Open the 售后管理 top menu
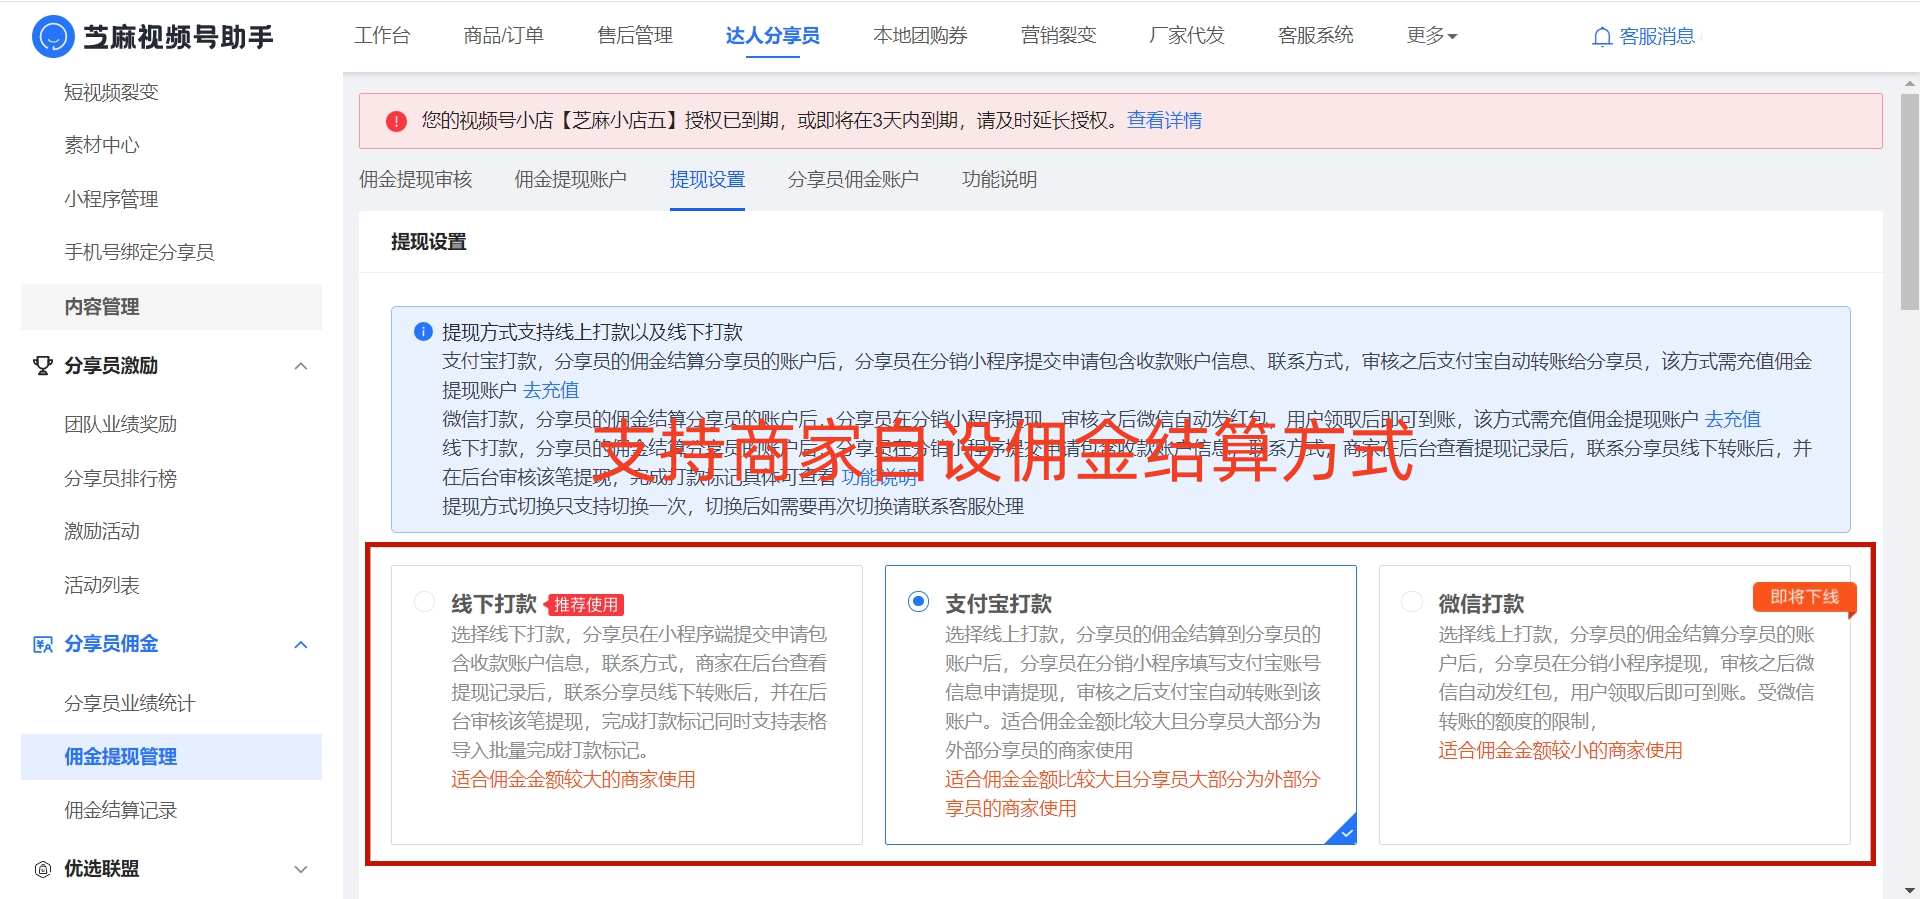This screenshot has height=899, width=1920. [635, 36]
